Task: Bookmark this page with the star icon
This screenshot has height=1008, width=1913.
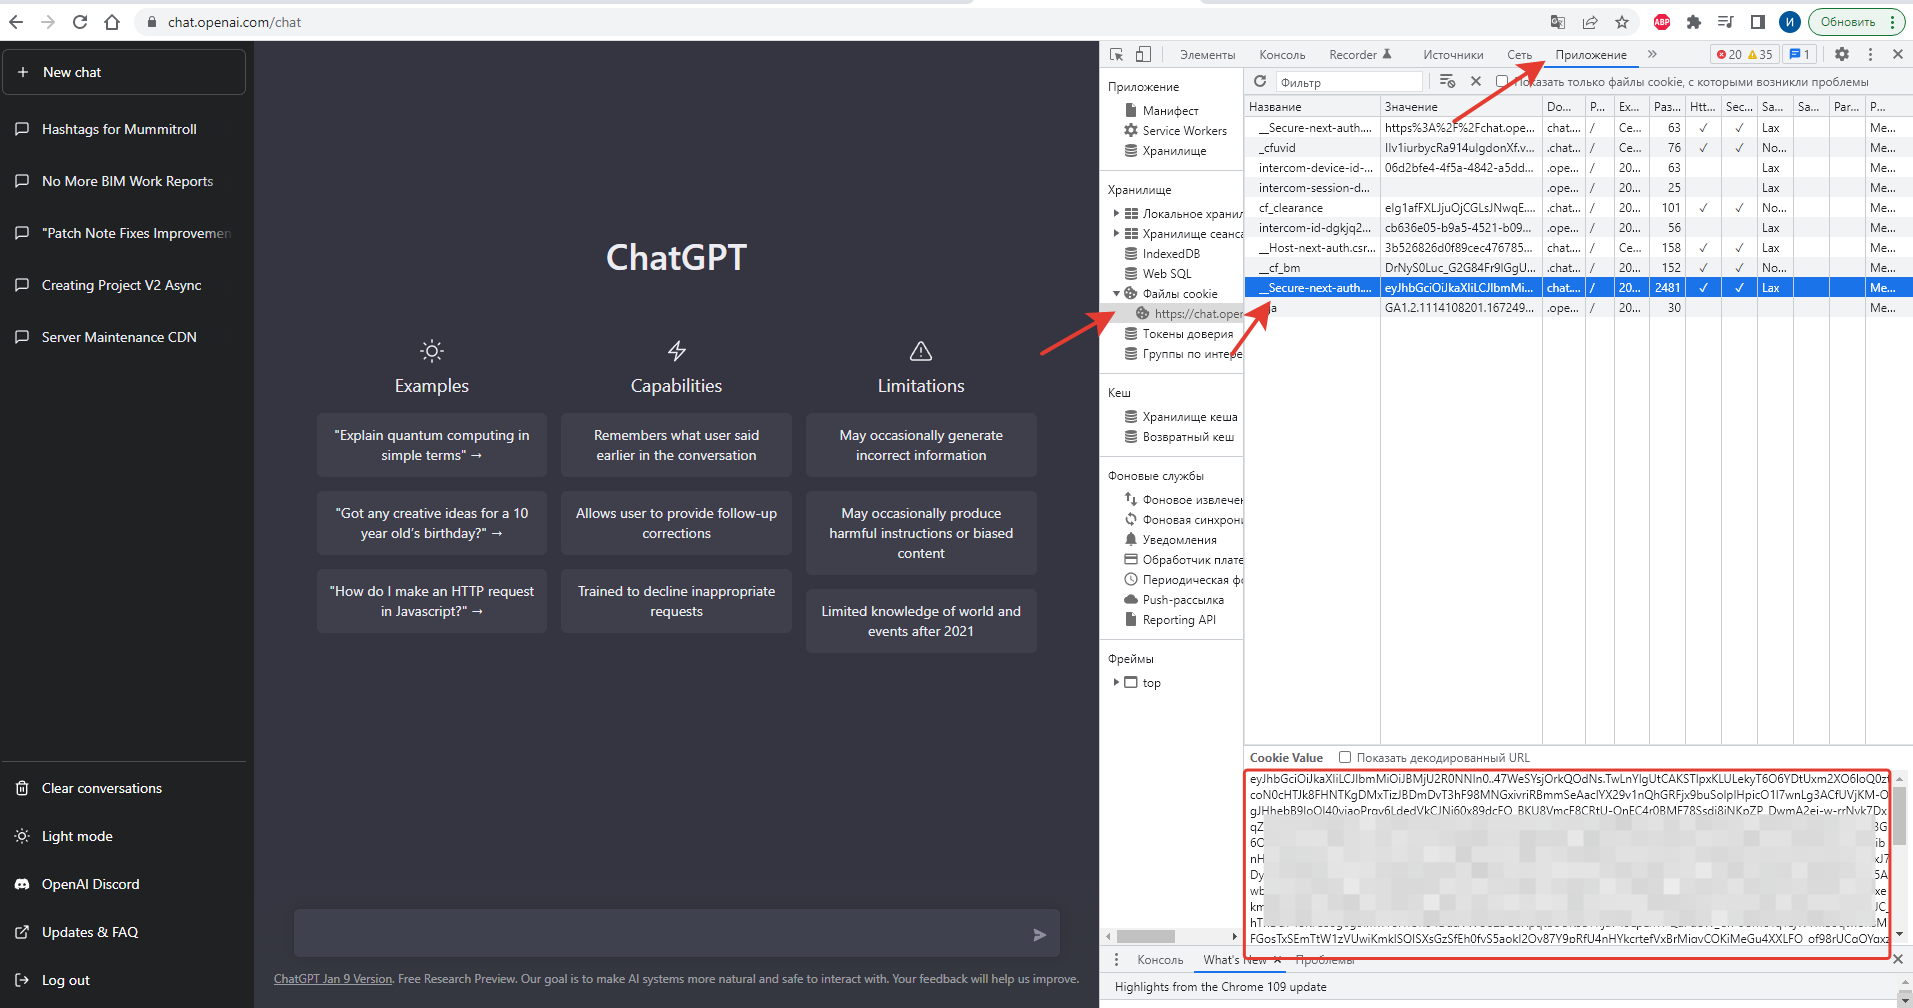Action: (1622, 22)
